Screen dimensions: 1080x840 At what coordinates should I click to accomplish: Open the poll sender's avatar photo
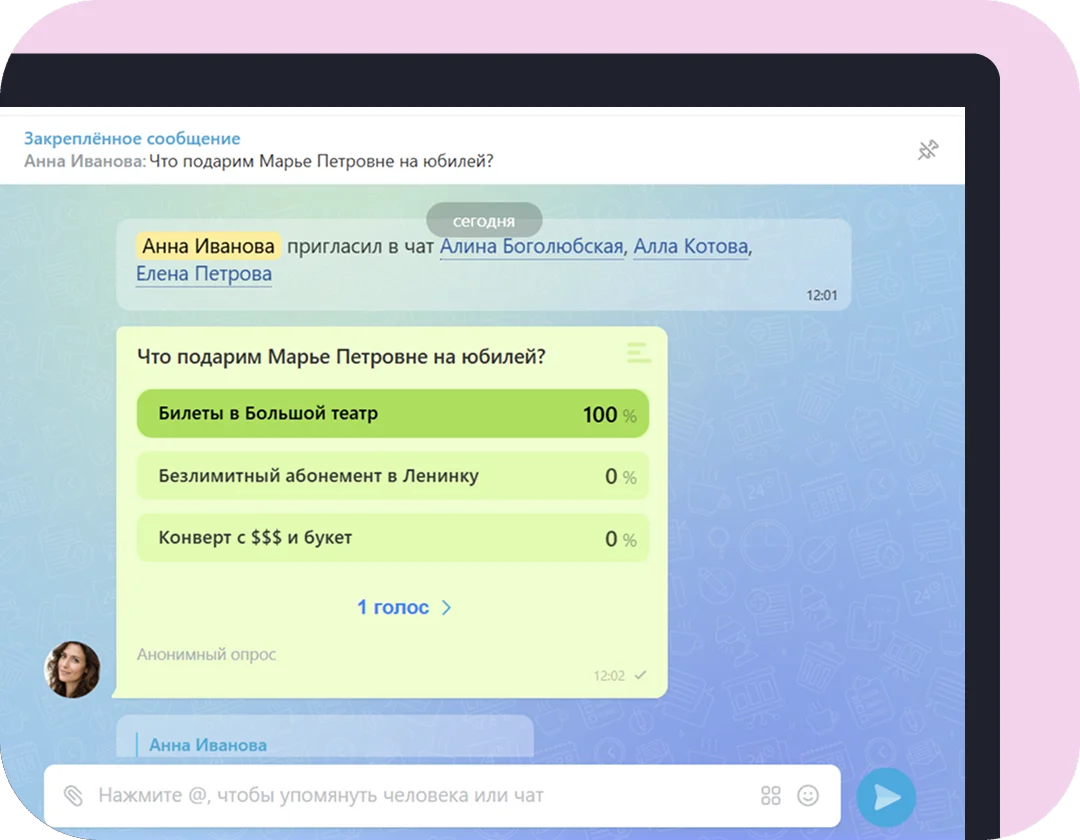72,669
